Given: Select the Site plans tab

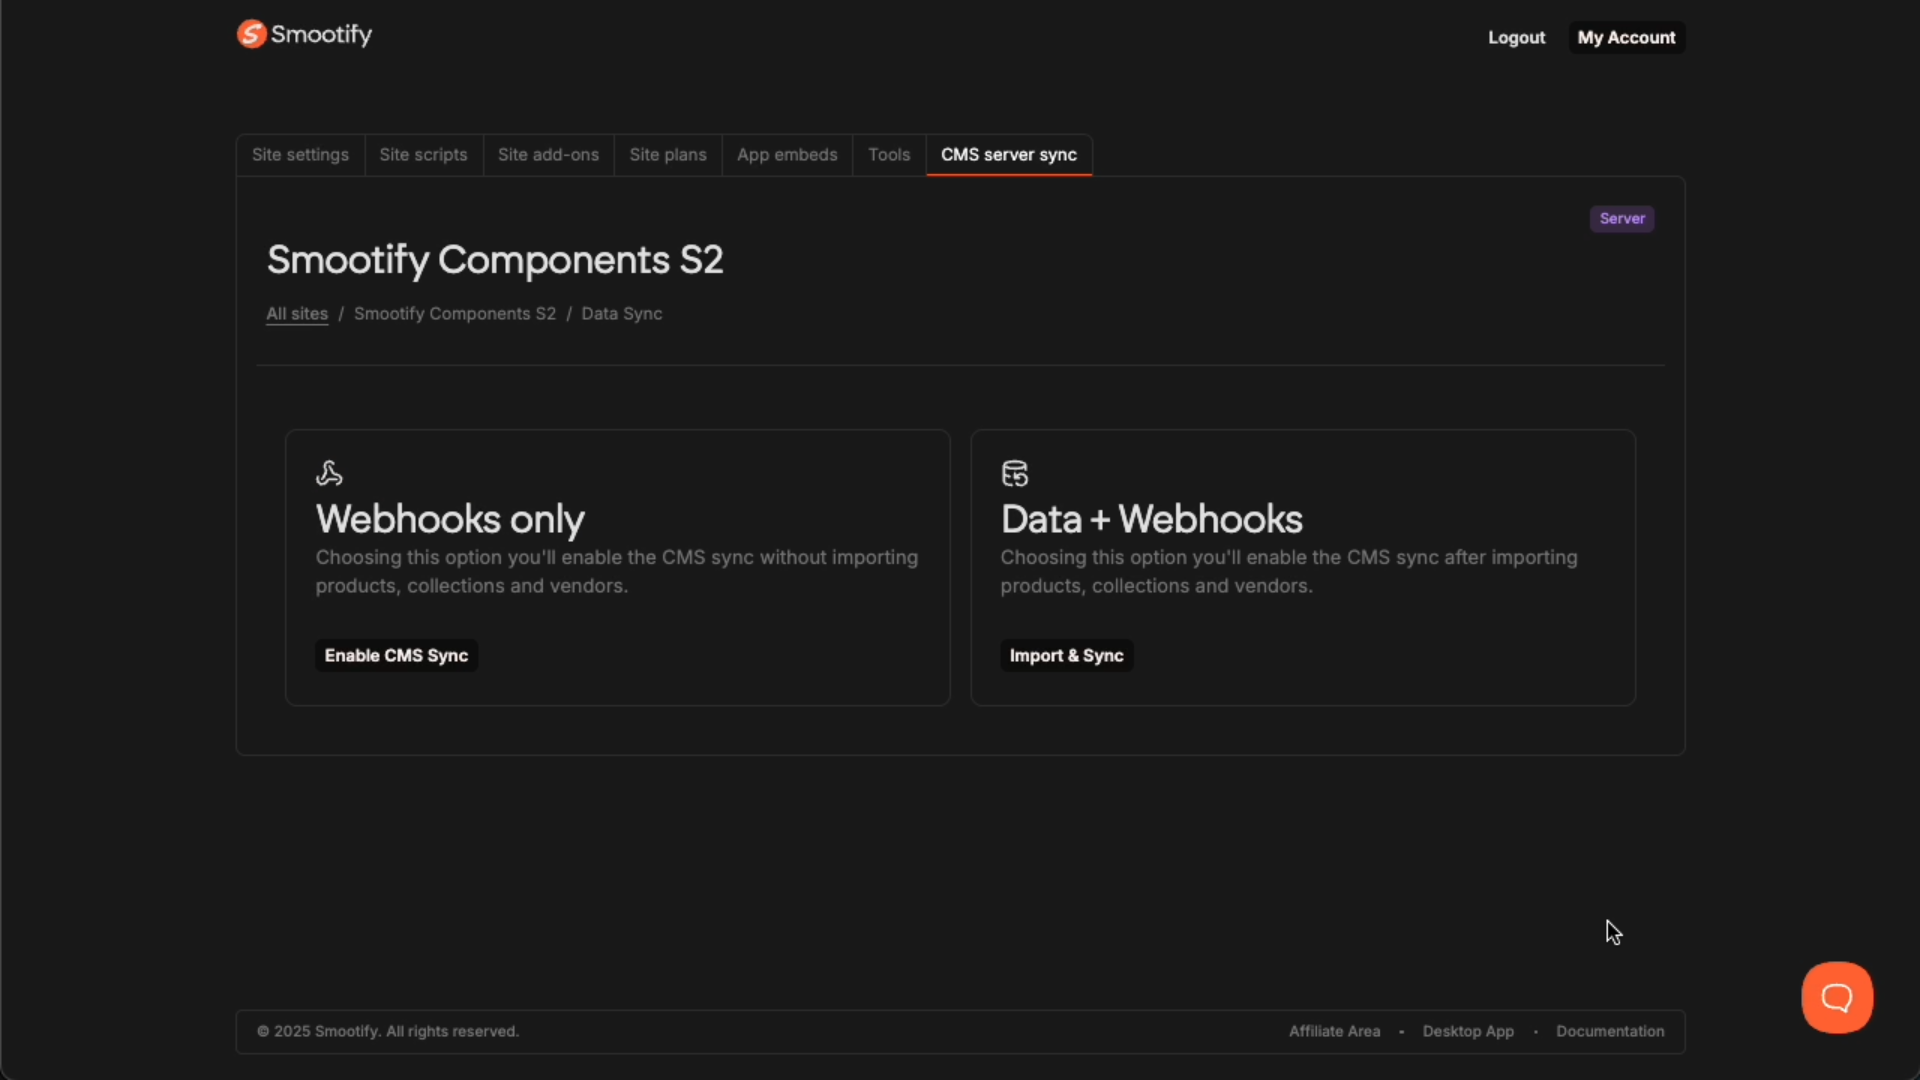Looking at the screenshot, I should 667,155.
